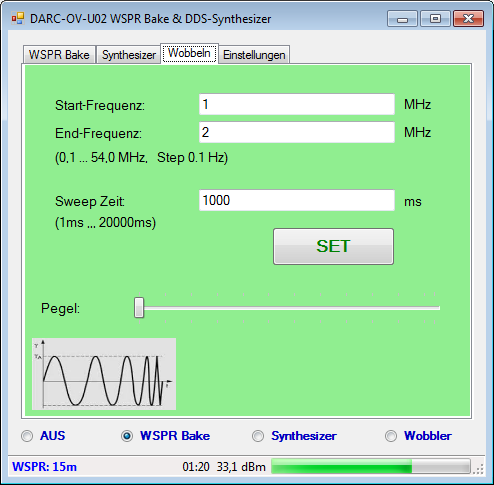This screenshot has height=485, width=494.
Task: Click the application icon in title bar
Action: click(18, 18)
